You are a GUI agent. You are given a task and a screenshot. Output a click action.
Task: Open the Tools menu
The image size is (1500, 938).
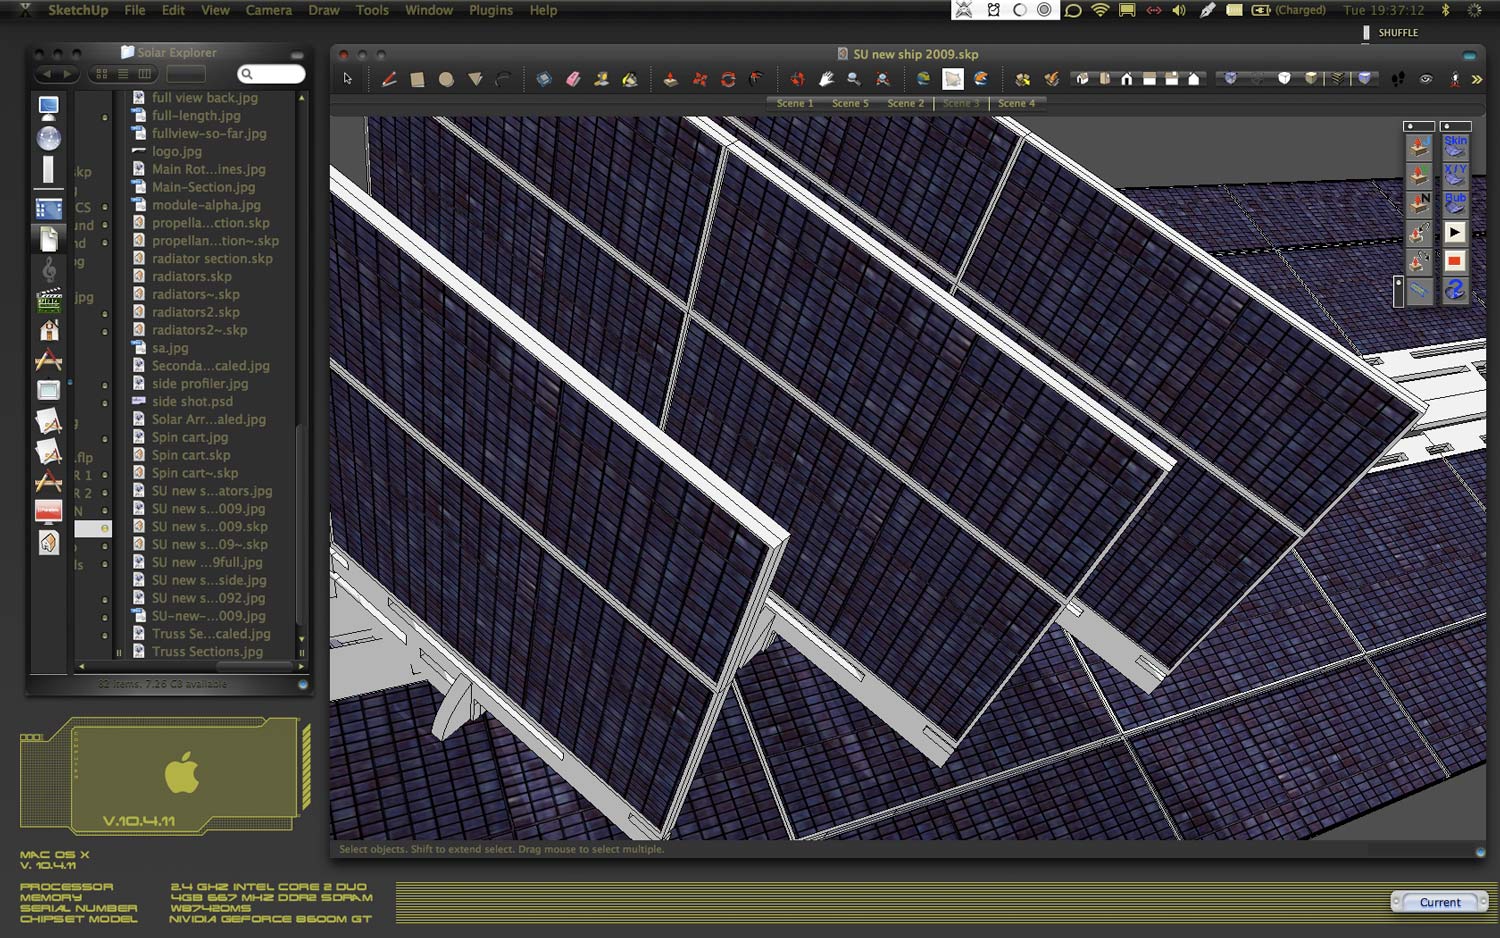coord(372,10)
